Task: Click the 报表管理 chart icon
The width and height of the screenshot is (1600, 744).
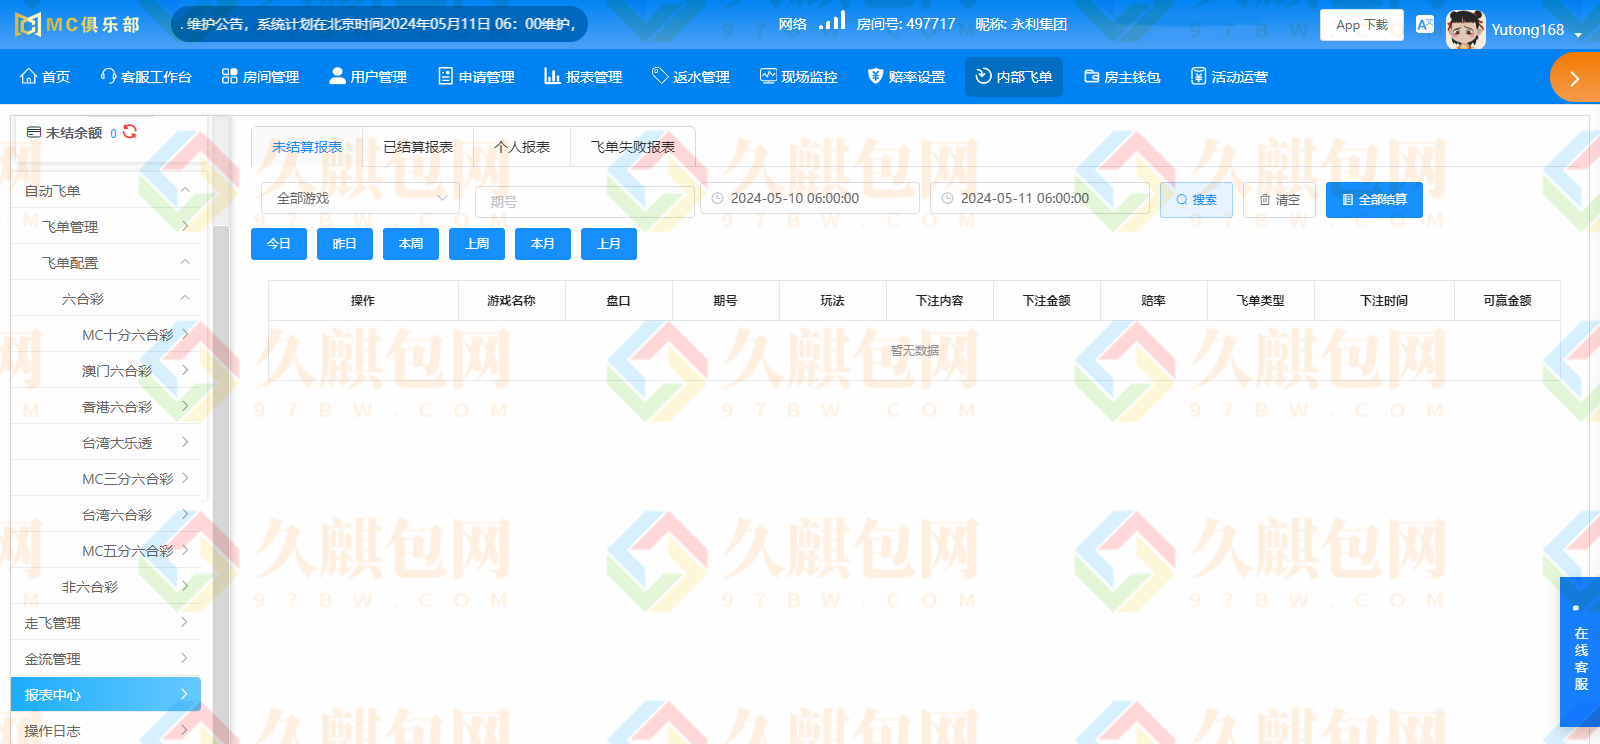Action: pyautogui.click(x=552, y=76)
